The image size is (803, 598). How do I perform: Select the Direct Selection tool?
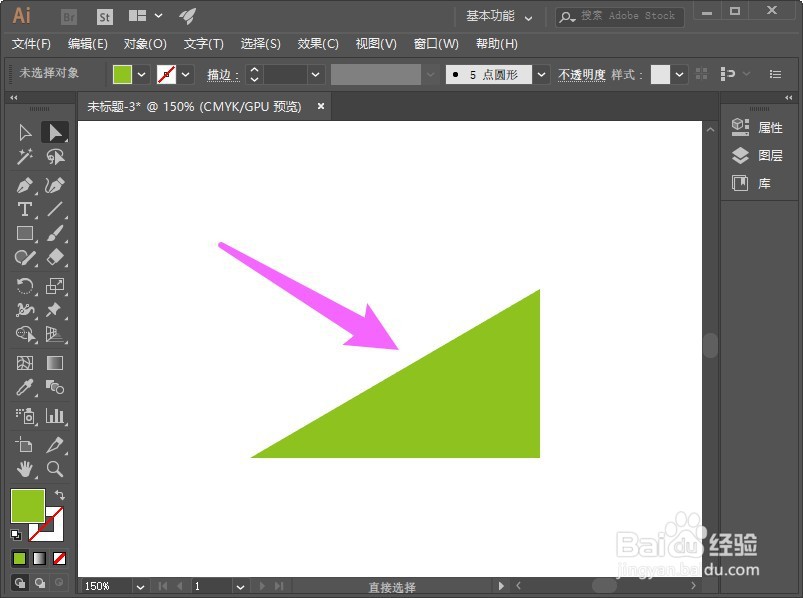point(55,133)
